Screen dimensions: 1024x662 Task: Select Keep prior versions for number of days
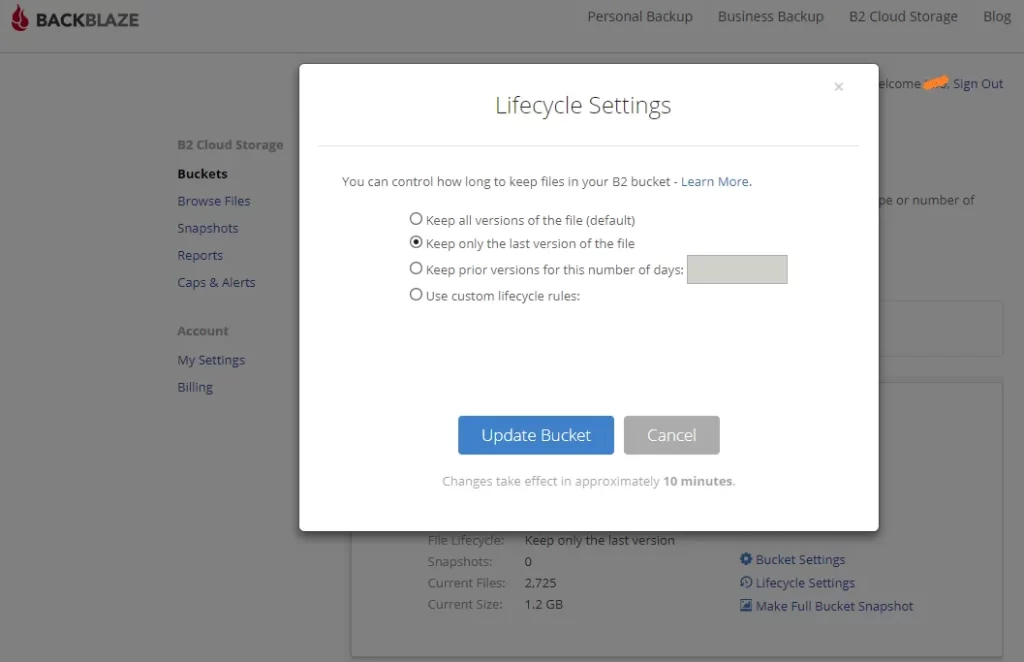[416, 268]
